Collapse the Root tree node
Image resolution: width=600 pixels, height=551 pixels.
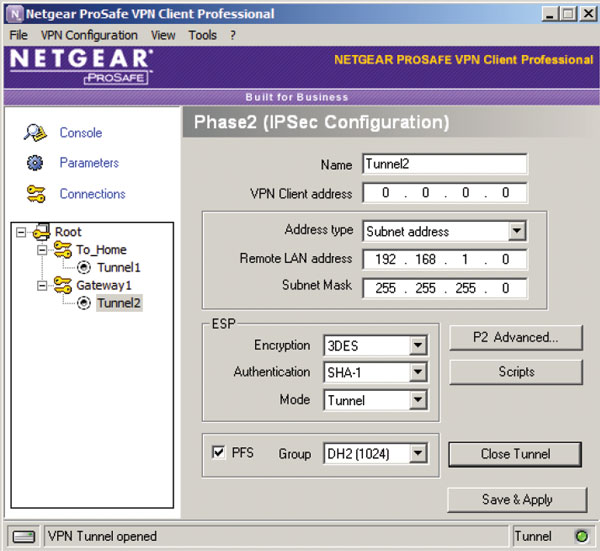pos(21,232)
